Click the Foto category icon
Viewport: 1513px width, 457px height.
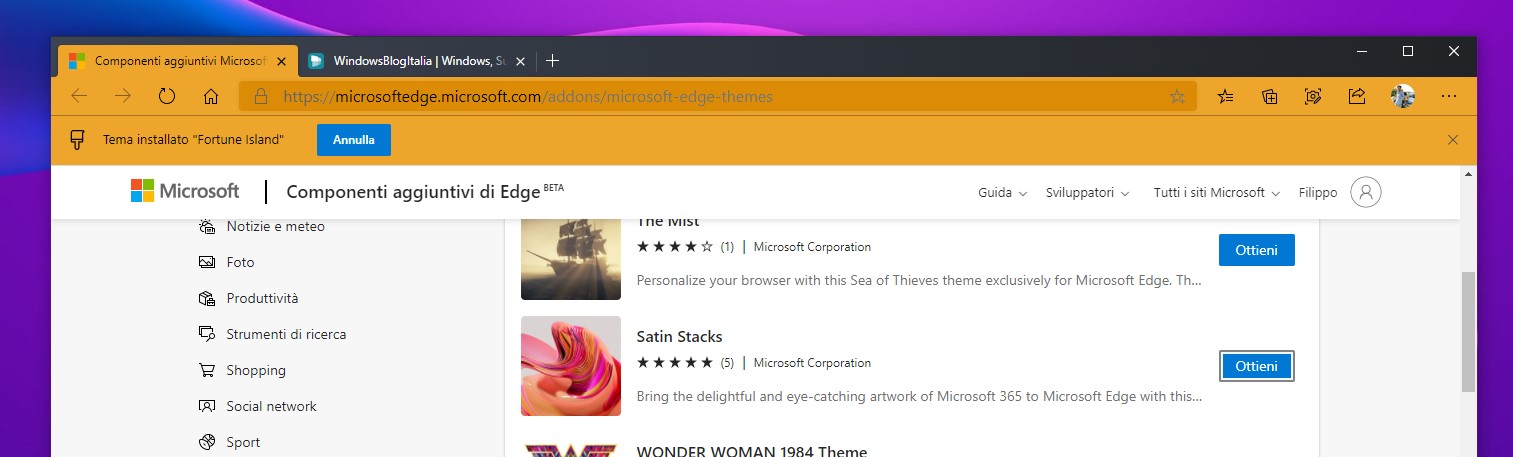coord(207,262)
